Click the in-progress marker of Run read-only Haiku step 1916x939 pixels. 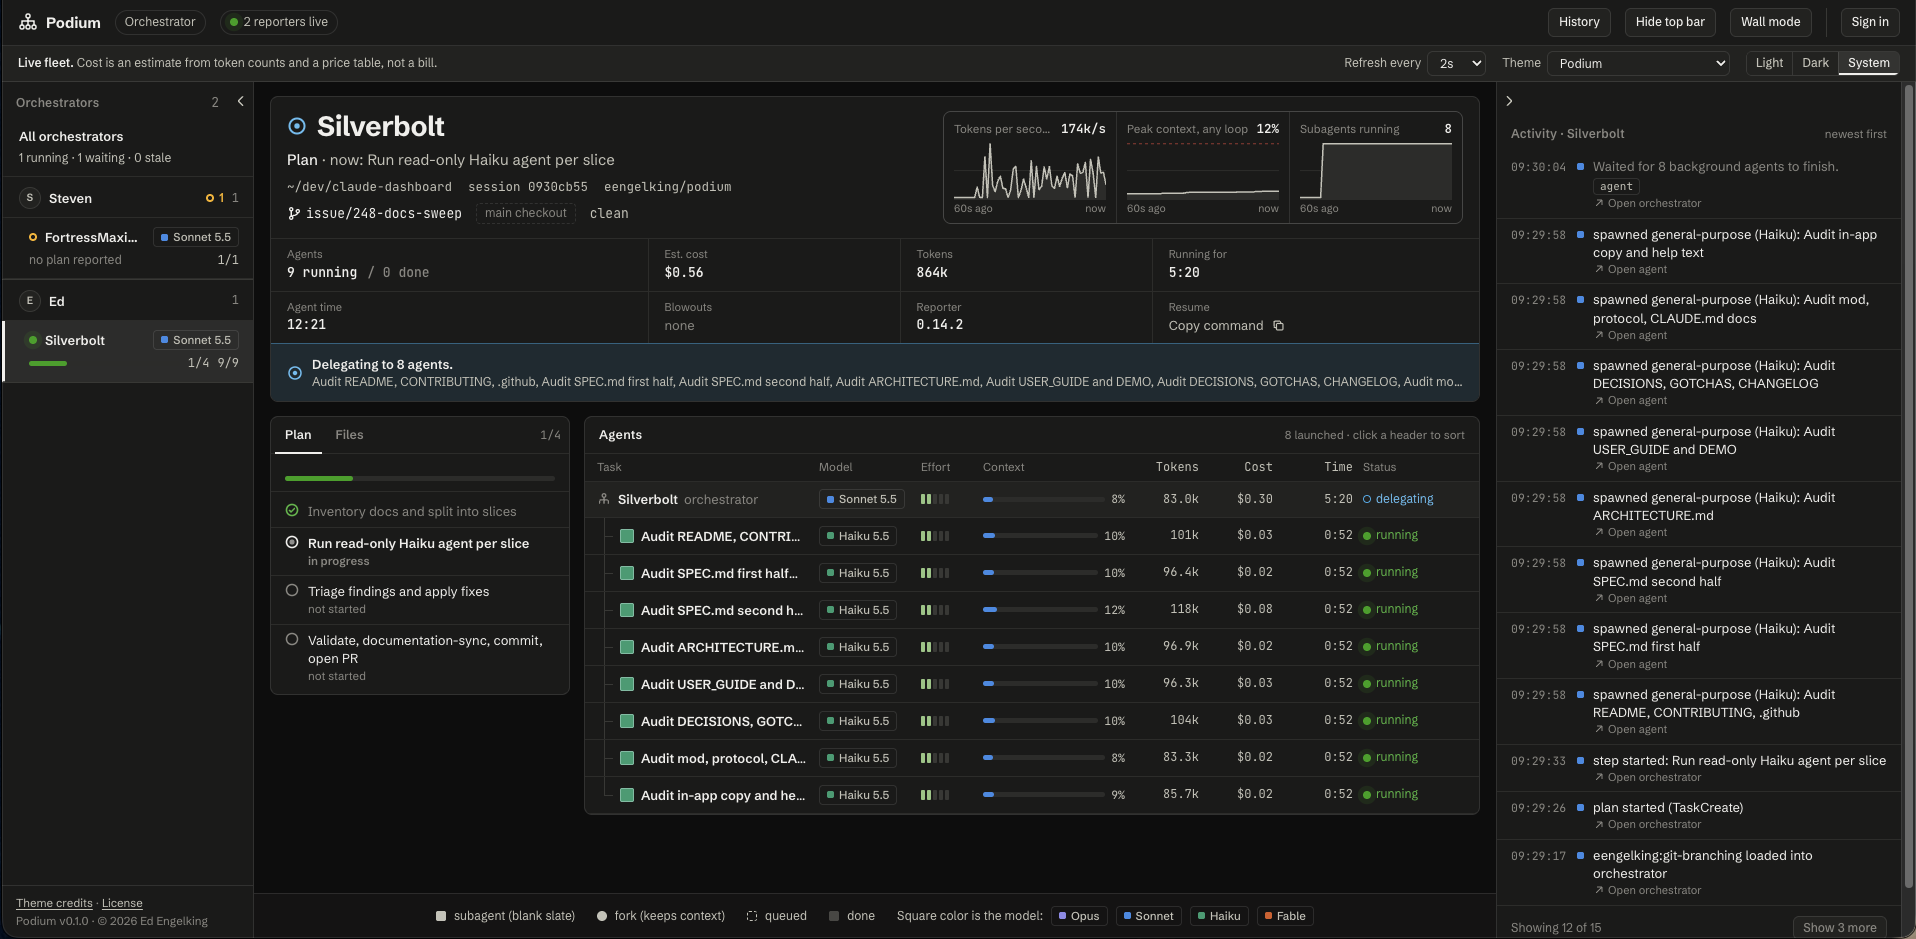[292, 542]
